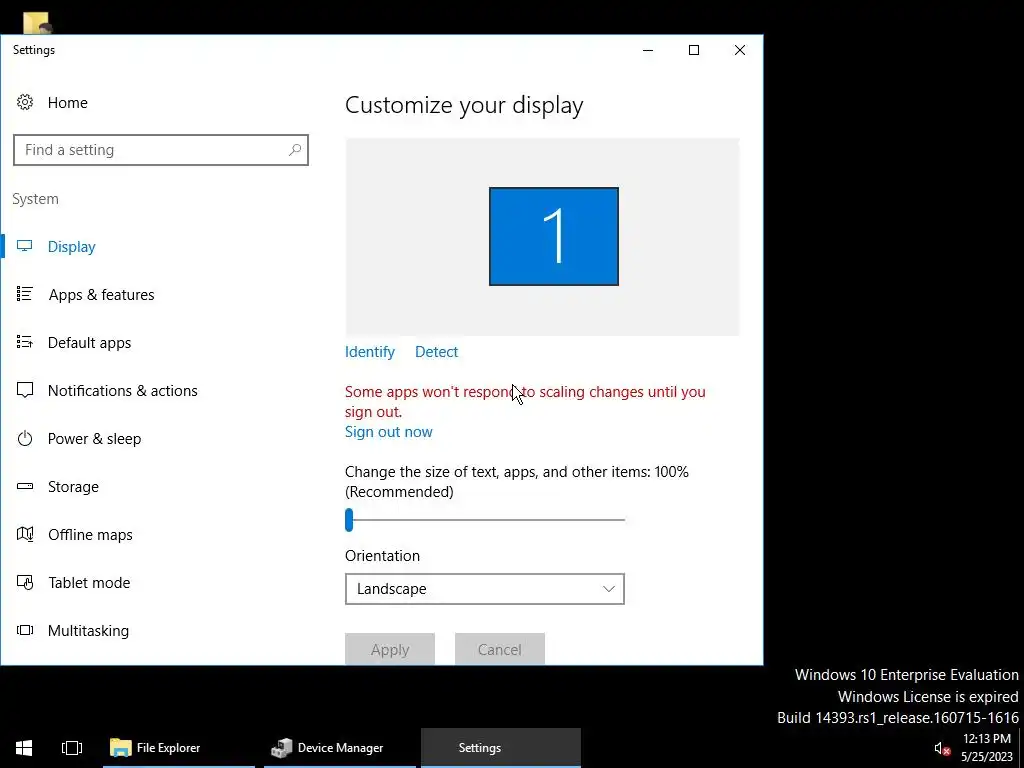Open the partially hidden desktop icon at the top left
Viewport: 1024px width, 768px height.
tap(37, 23)
